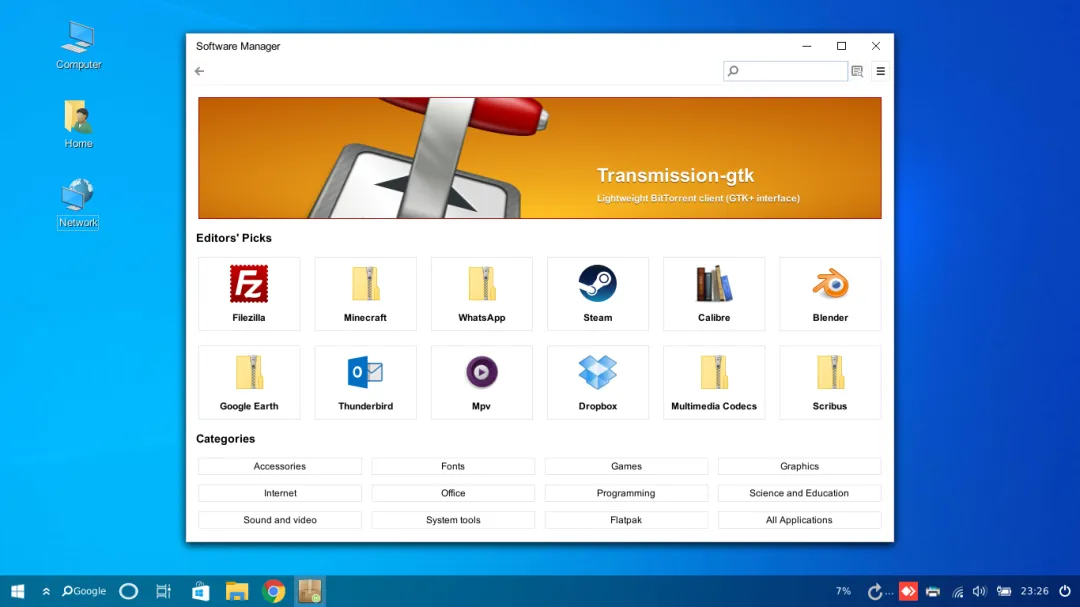This screenshot has width=1080, height=607.
Task: Browse the Programming category
Action: tap(626, 493)
